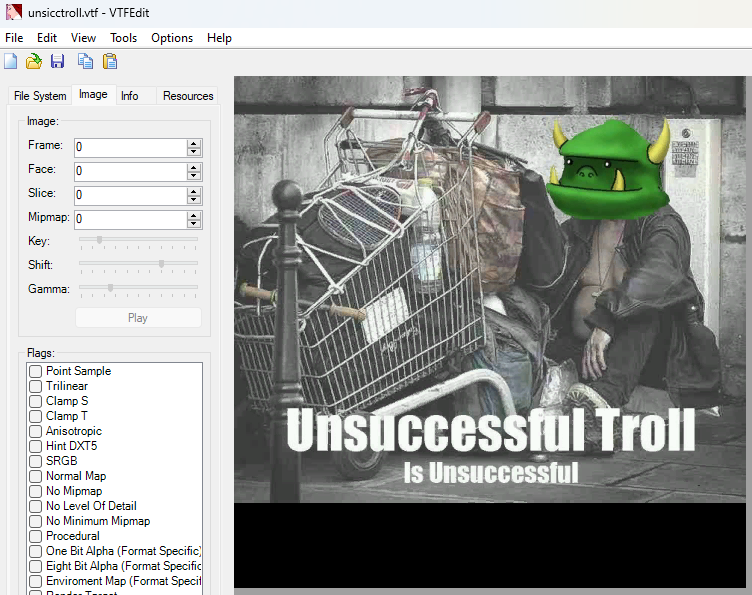
Task: Open the View menu
Action: [x=83, y=38]
